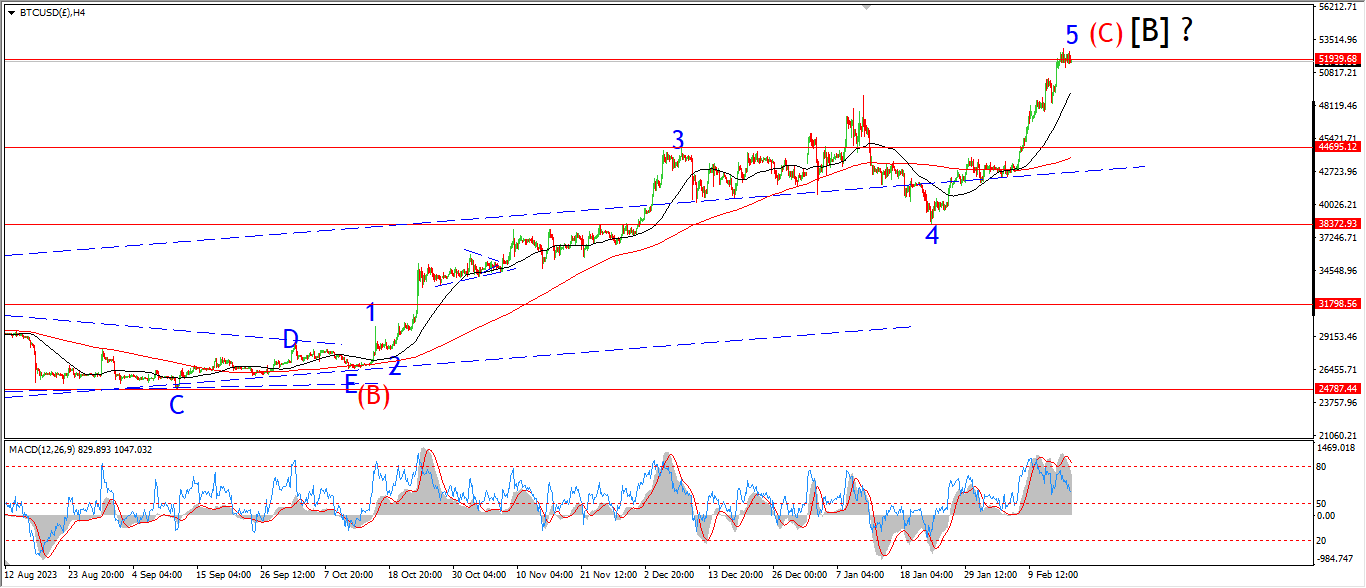
Task: Click the dropdown arrow beside BTCUSD(£),H4
Action: pyautogui.click(x=10, y=13)
